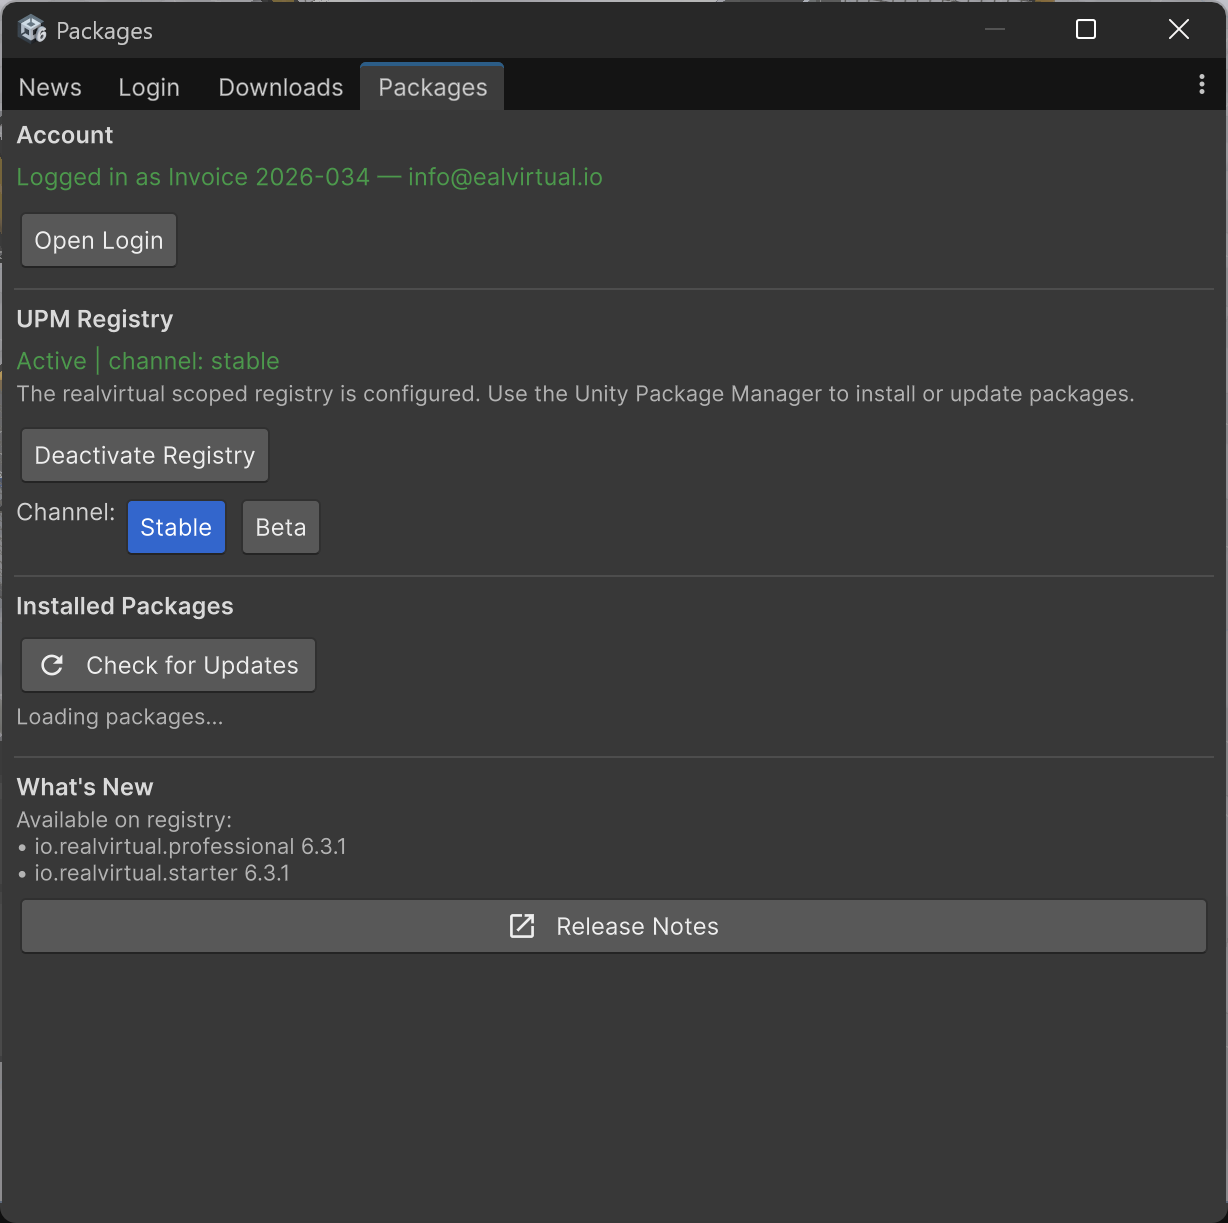Screen dimensions: 1228x1223
Task: Click io.realvirtual.professional 6.3.1 entry
Action: point(190,847)
